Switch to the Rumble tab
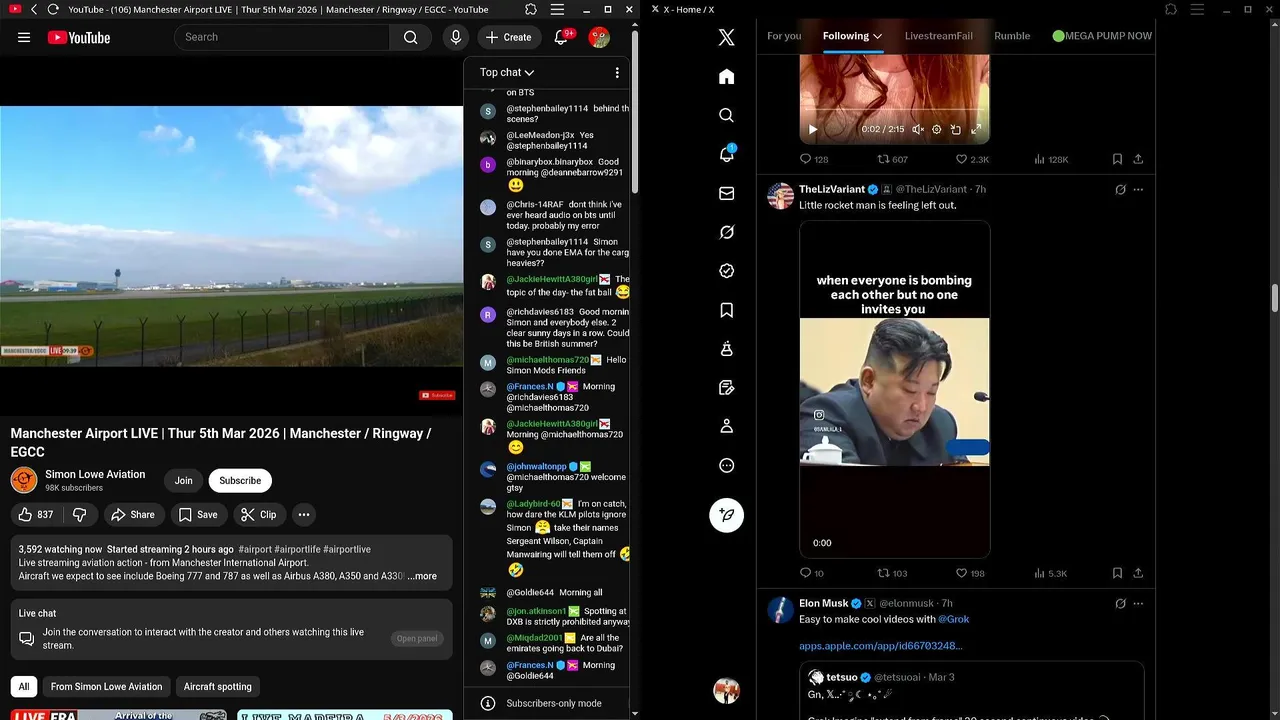Image resolution: width=1280 pixels, height=720 pixels. click(x=1012, y=36)
